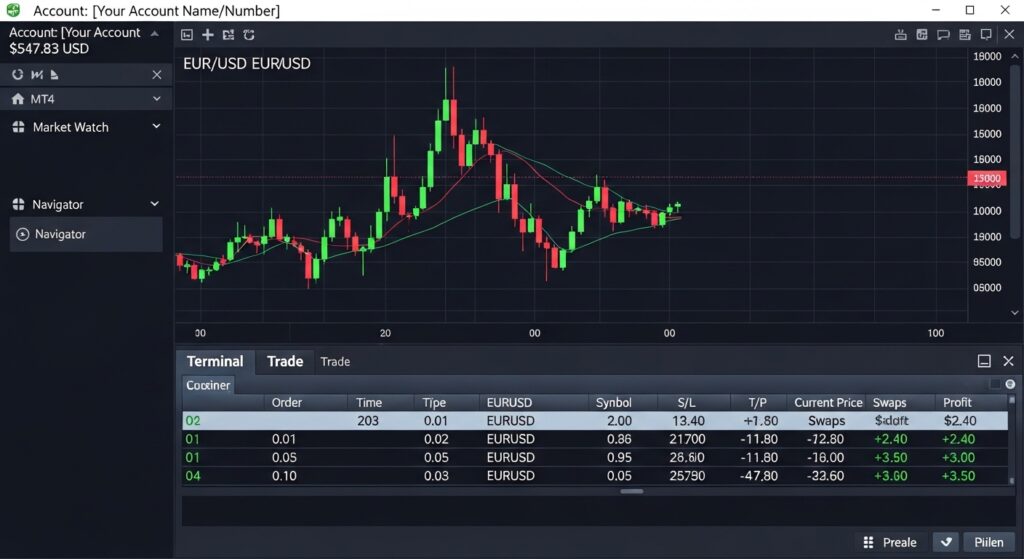Sort by the Order column header
This screenshot has height=559, width=1024.
287,402
